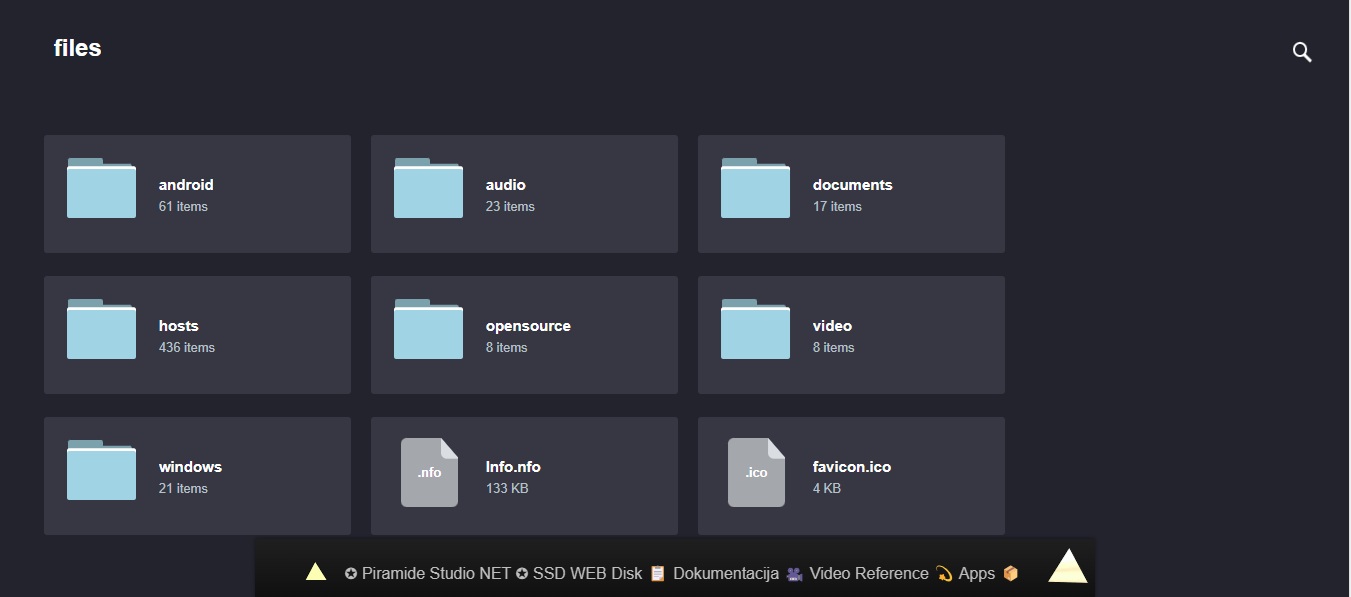Open the documents folder icon
The width and height of the screenshot is (1351, 597).
[x=755, y=188]
